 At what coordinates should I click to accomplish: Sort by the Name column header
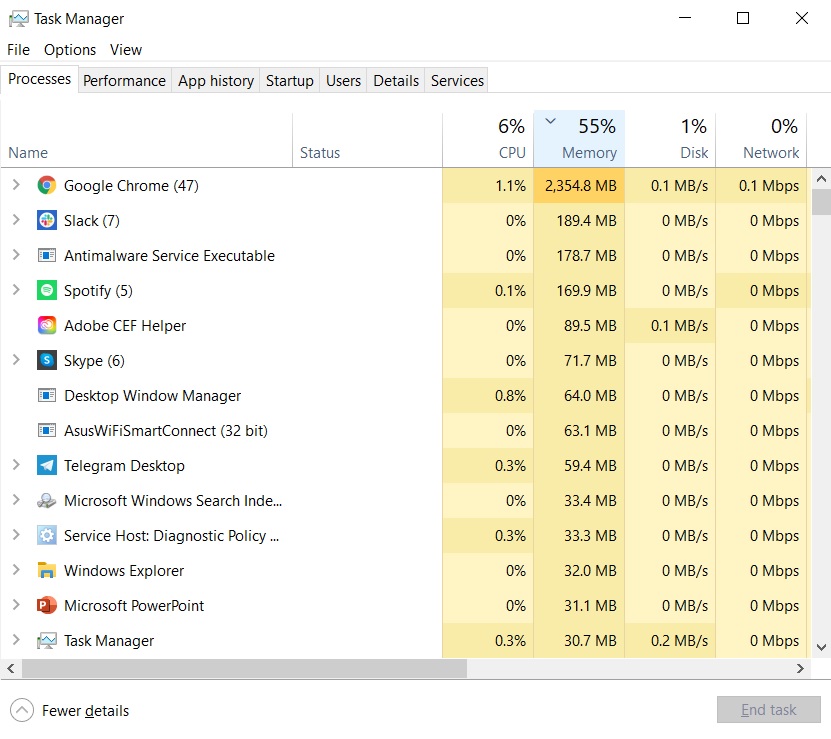point(146,140)
